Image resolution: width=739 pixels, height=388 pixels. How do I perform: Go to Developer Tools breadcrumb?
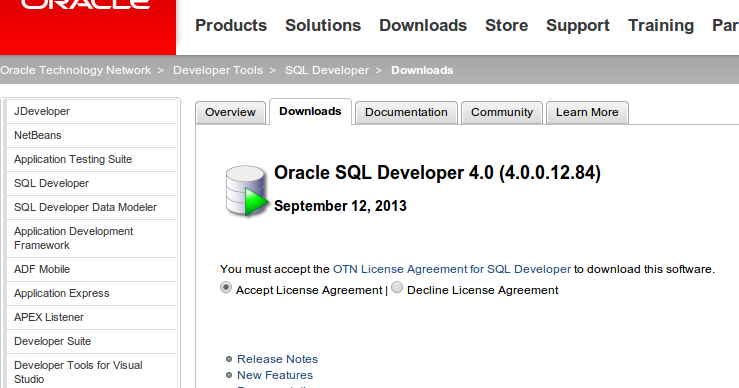click(x=218, y=70)
